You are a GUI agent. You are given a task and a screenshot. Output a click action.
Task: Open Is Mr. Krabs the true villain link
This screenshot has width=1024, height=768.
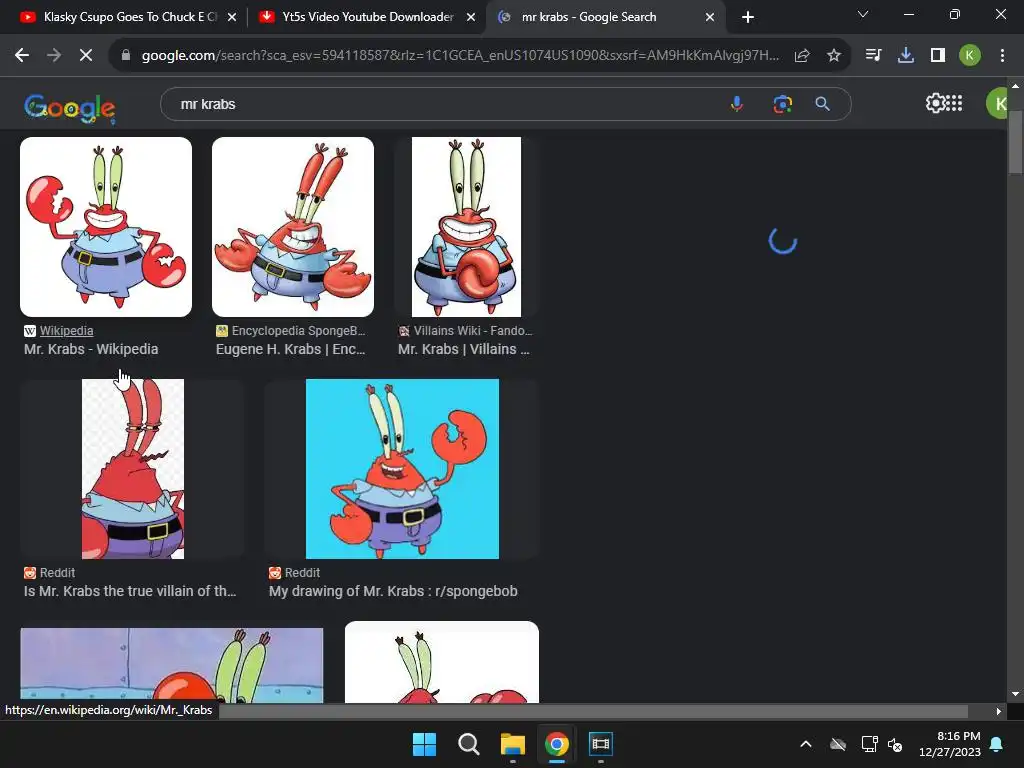[x=130, y=591]
